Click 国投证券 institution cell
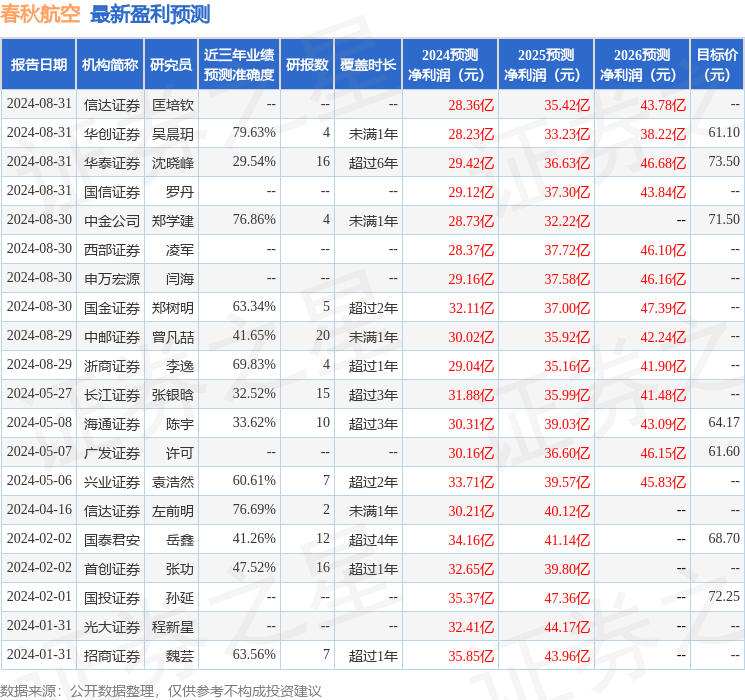This screenshot has height=700, width=745. 112,598
